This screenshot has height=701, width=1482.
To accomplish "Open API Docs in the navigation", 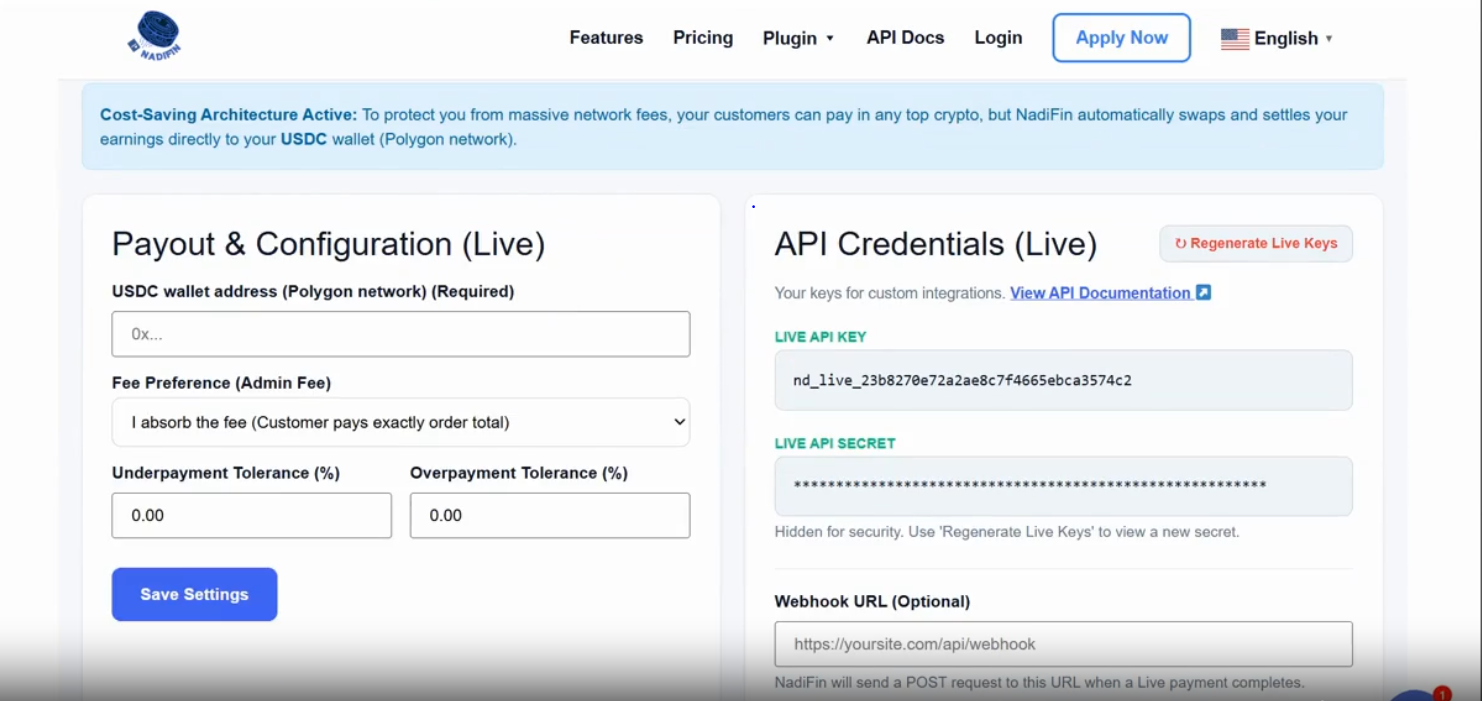I will coord(905,38).
